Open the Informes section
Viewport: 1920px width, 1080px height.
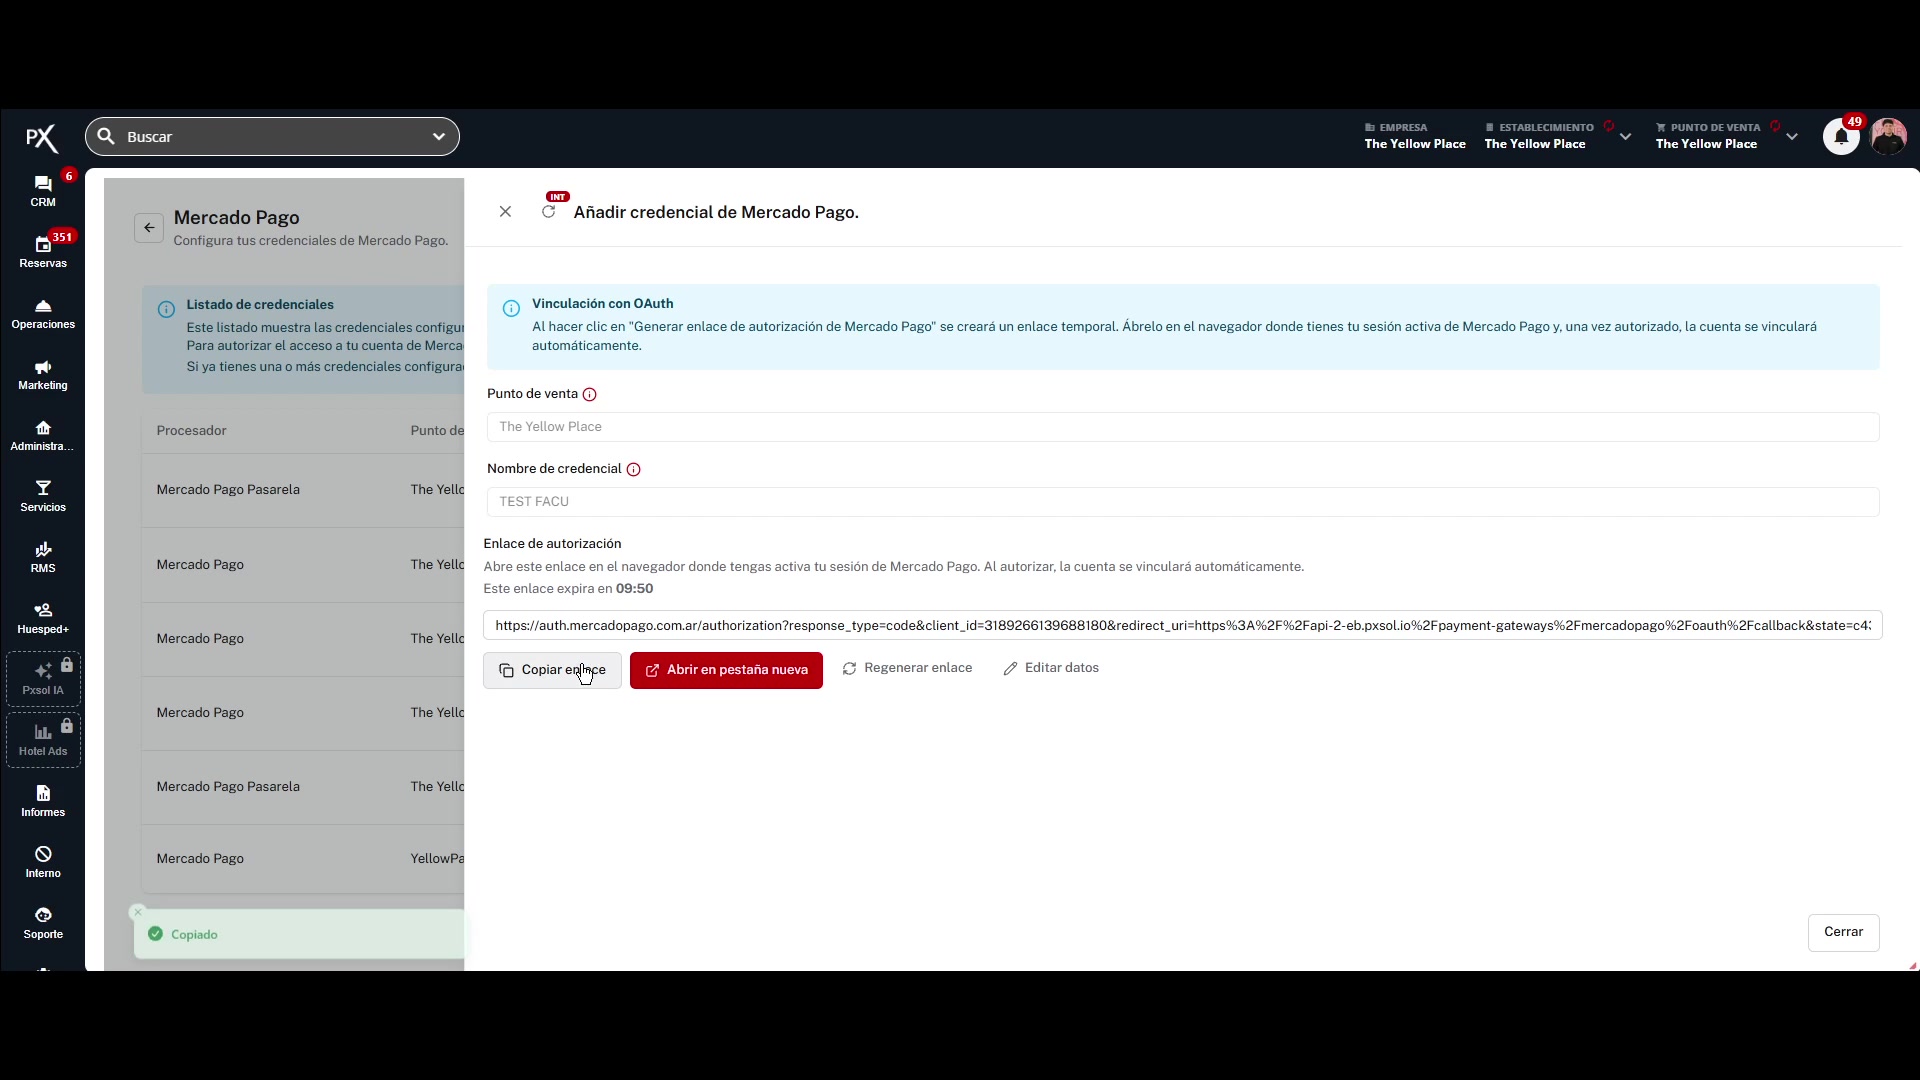pos(43,801)
